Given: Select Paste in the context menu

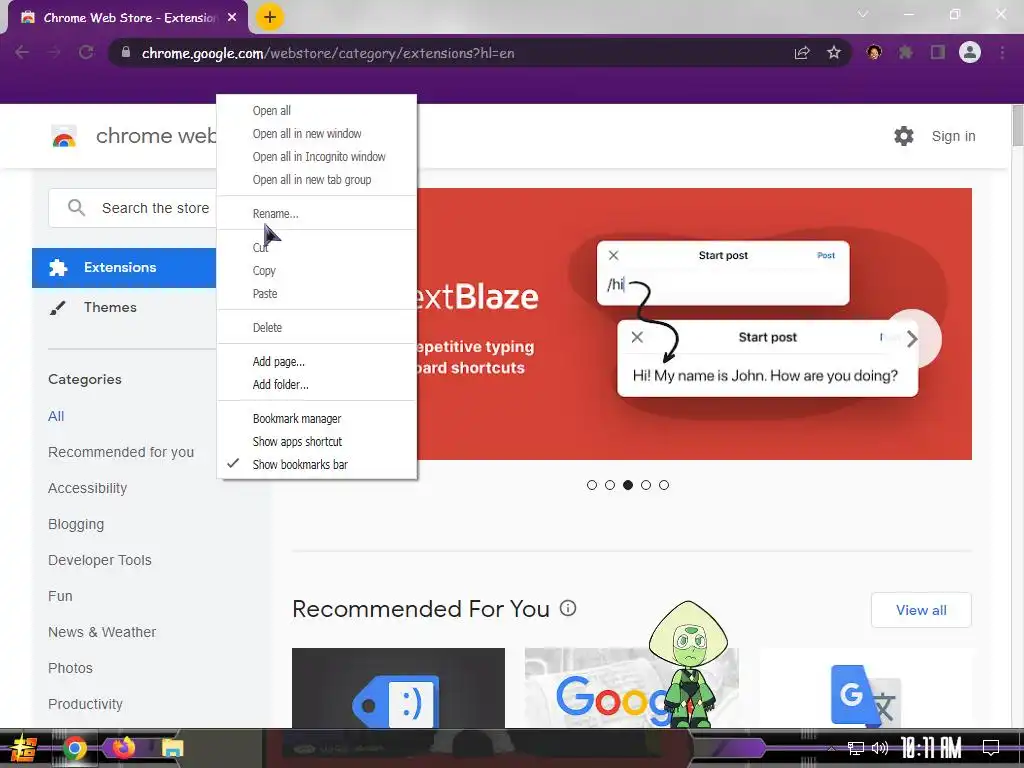Looking at the screenshot, I should pos(317,293).
